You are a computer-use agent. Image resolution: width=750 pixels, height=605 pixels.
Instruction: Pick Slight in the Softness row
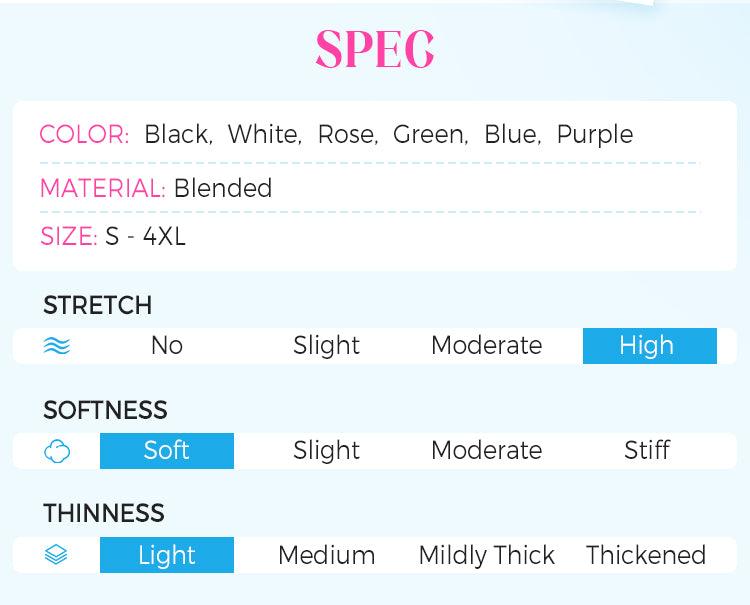326,451
